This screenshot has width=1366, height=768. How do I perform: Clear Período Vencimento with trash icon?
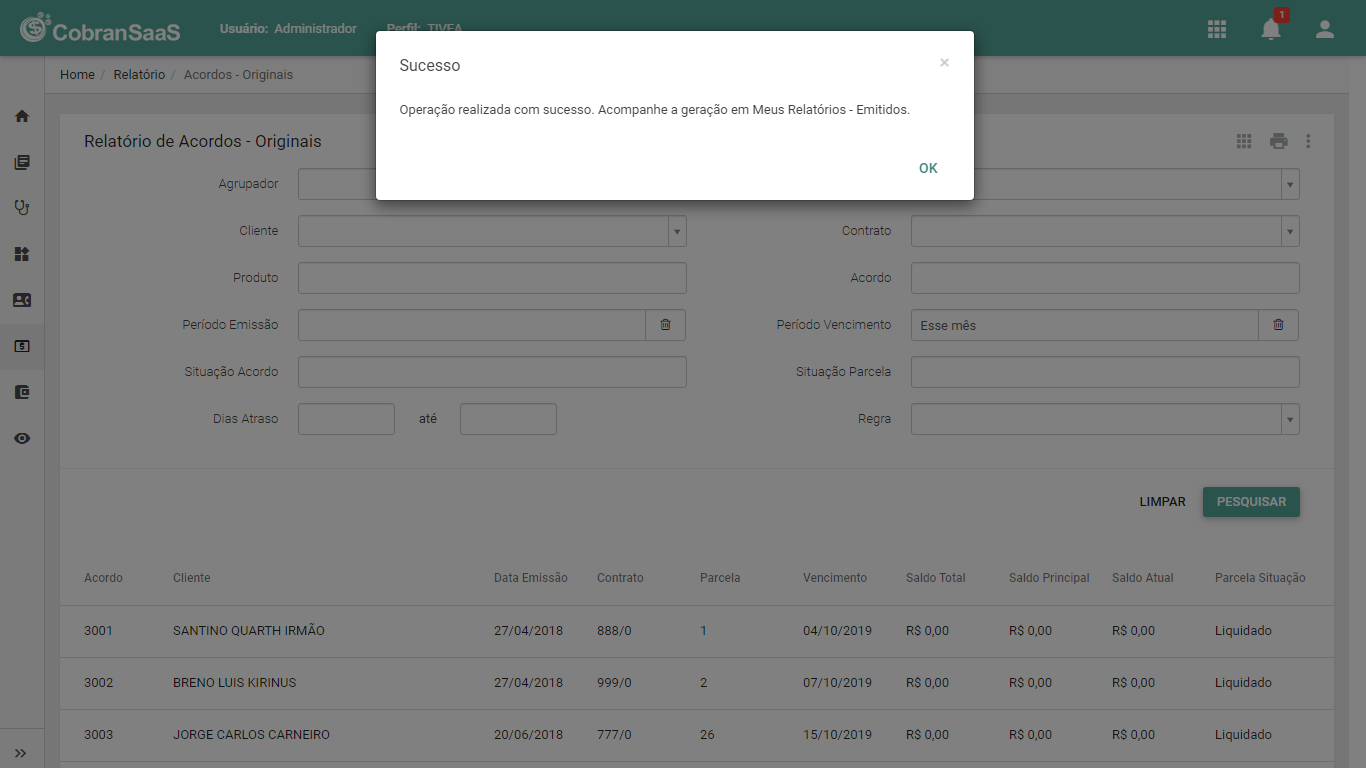[1279, 325]
